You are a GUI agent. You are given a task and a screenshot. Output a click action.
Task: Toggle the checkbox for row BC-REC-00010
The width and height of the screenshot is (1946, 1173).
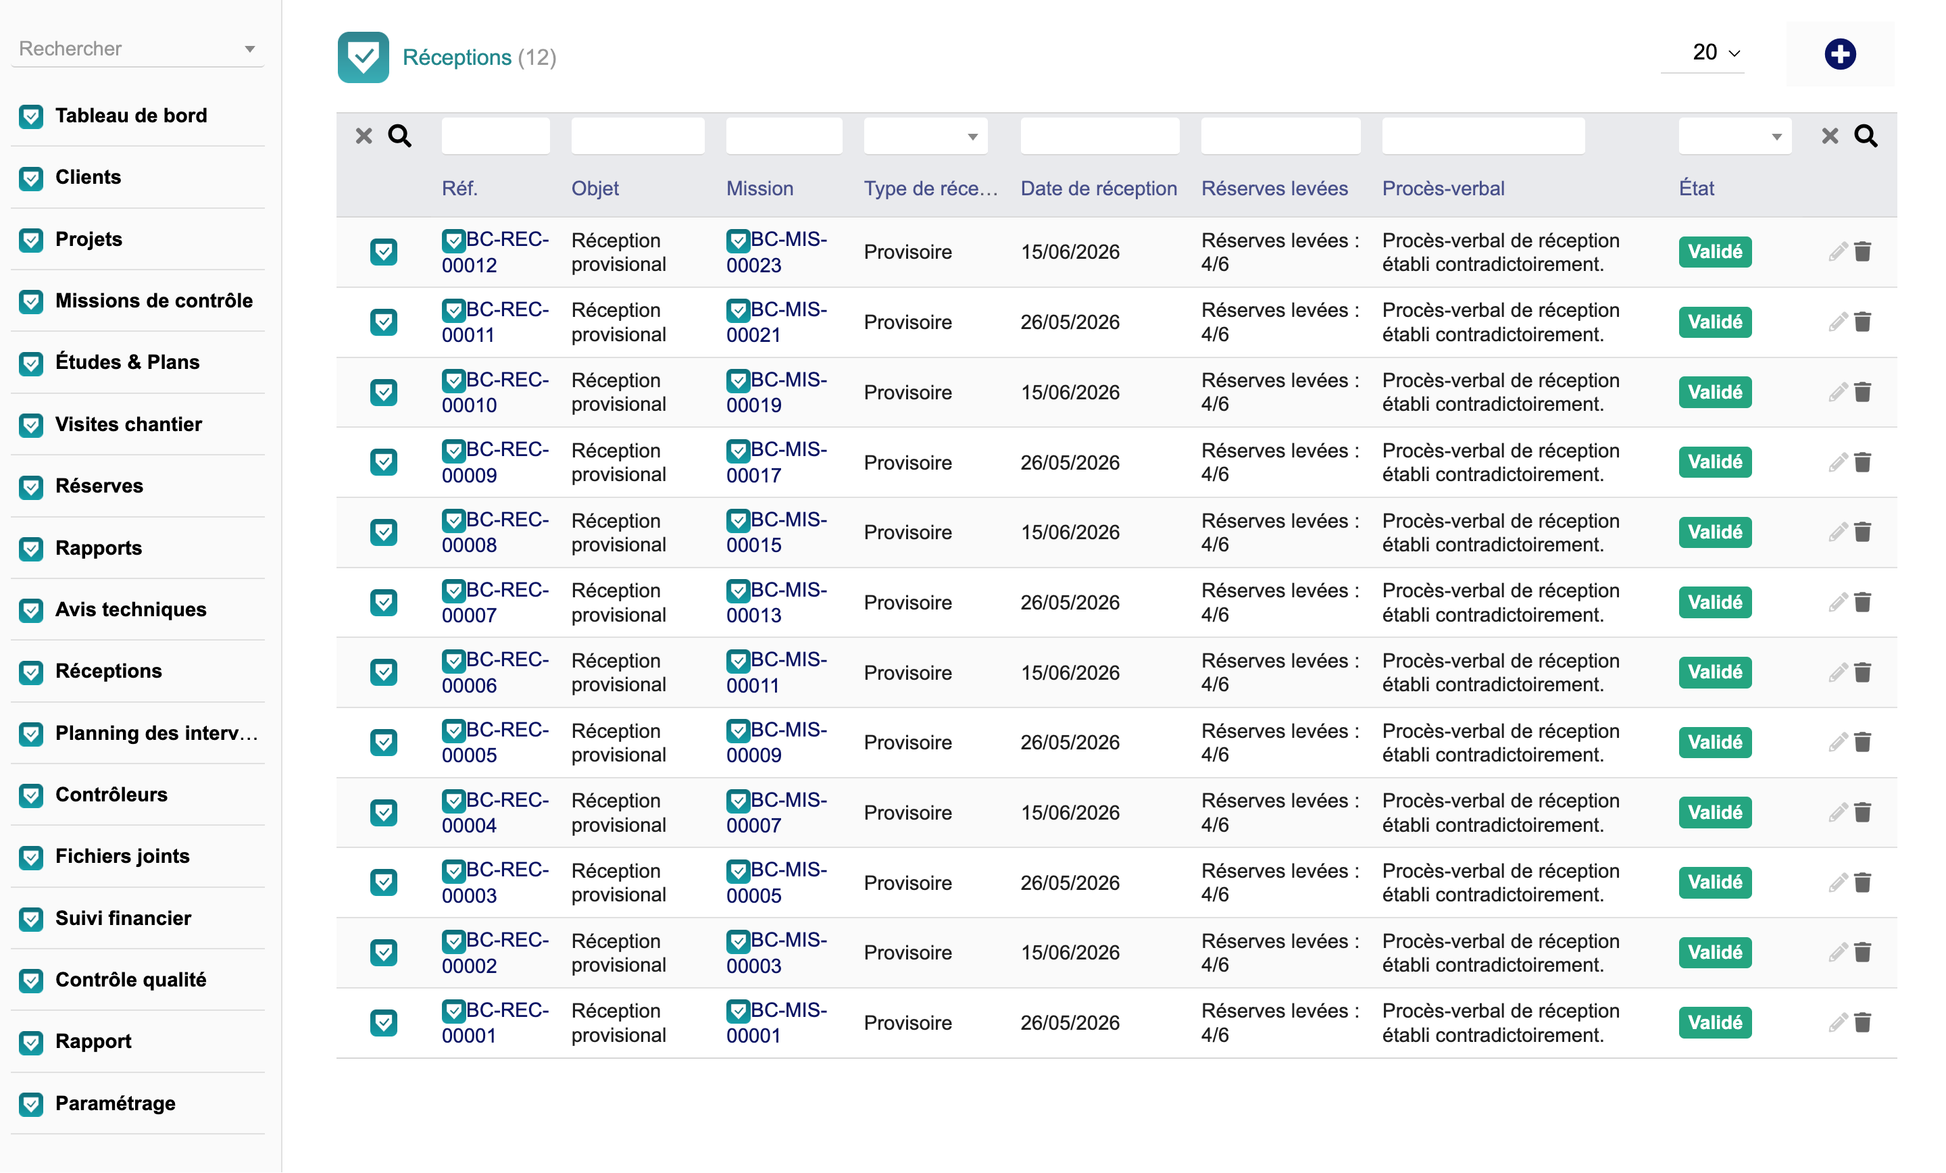pos(384,392)
